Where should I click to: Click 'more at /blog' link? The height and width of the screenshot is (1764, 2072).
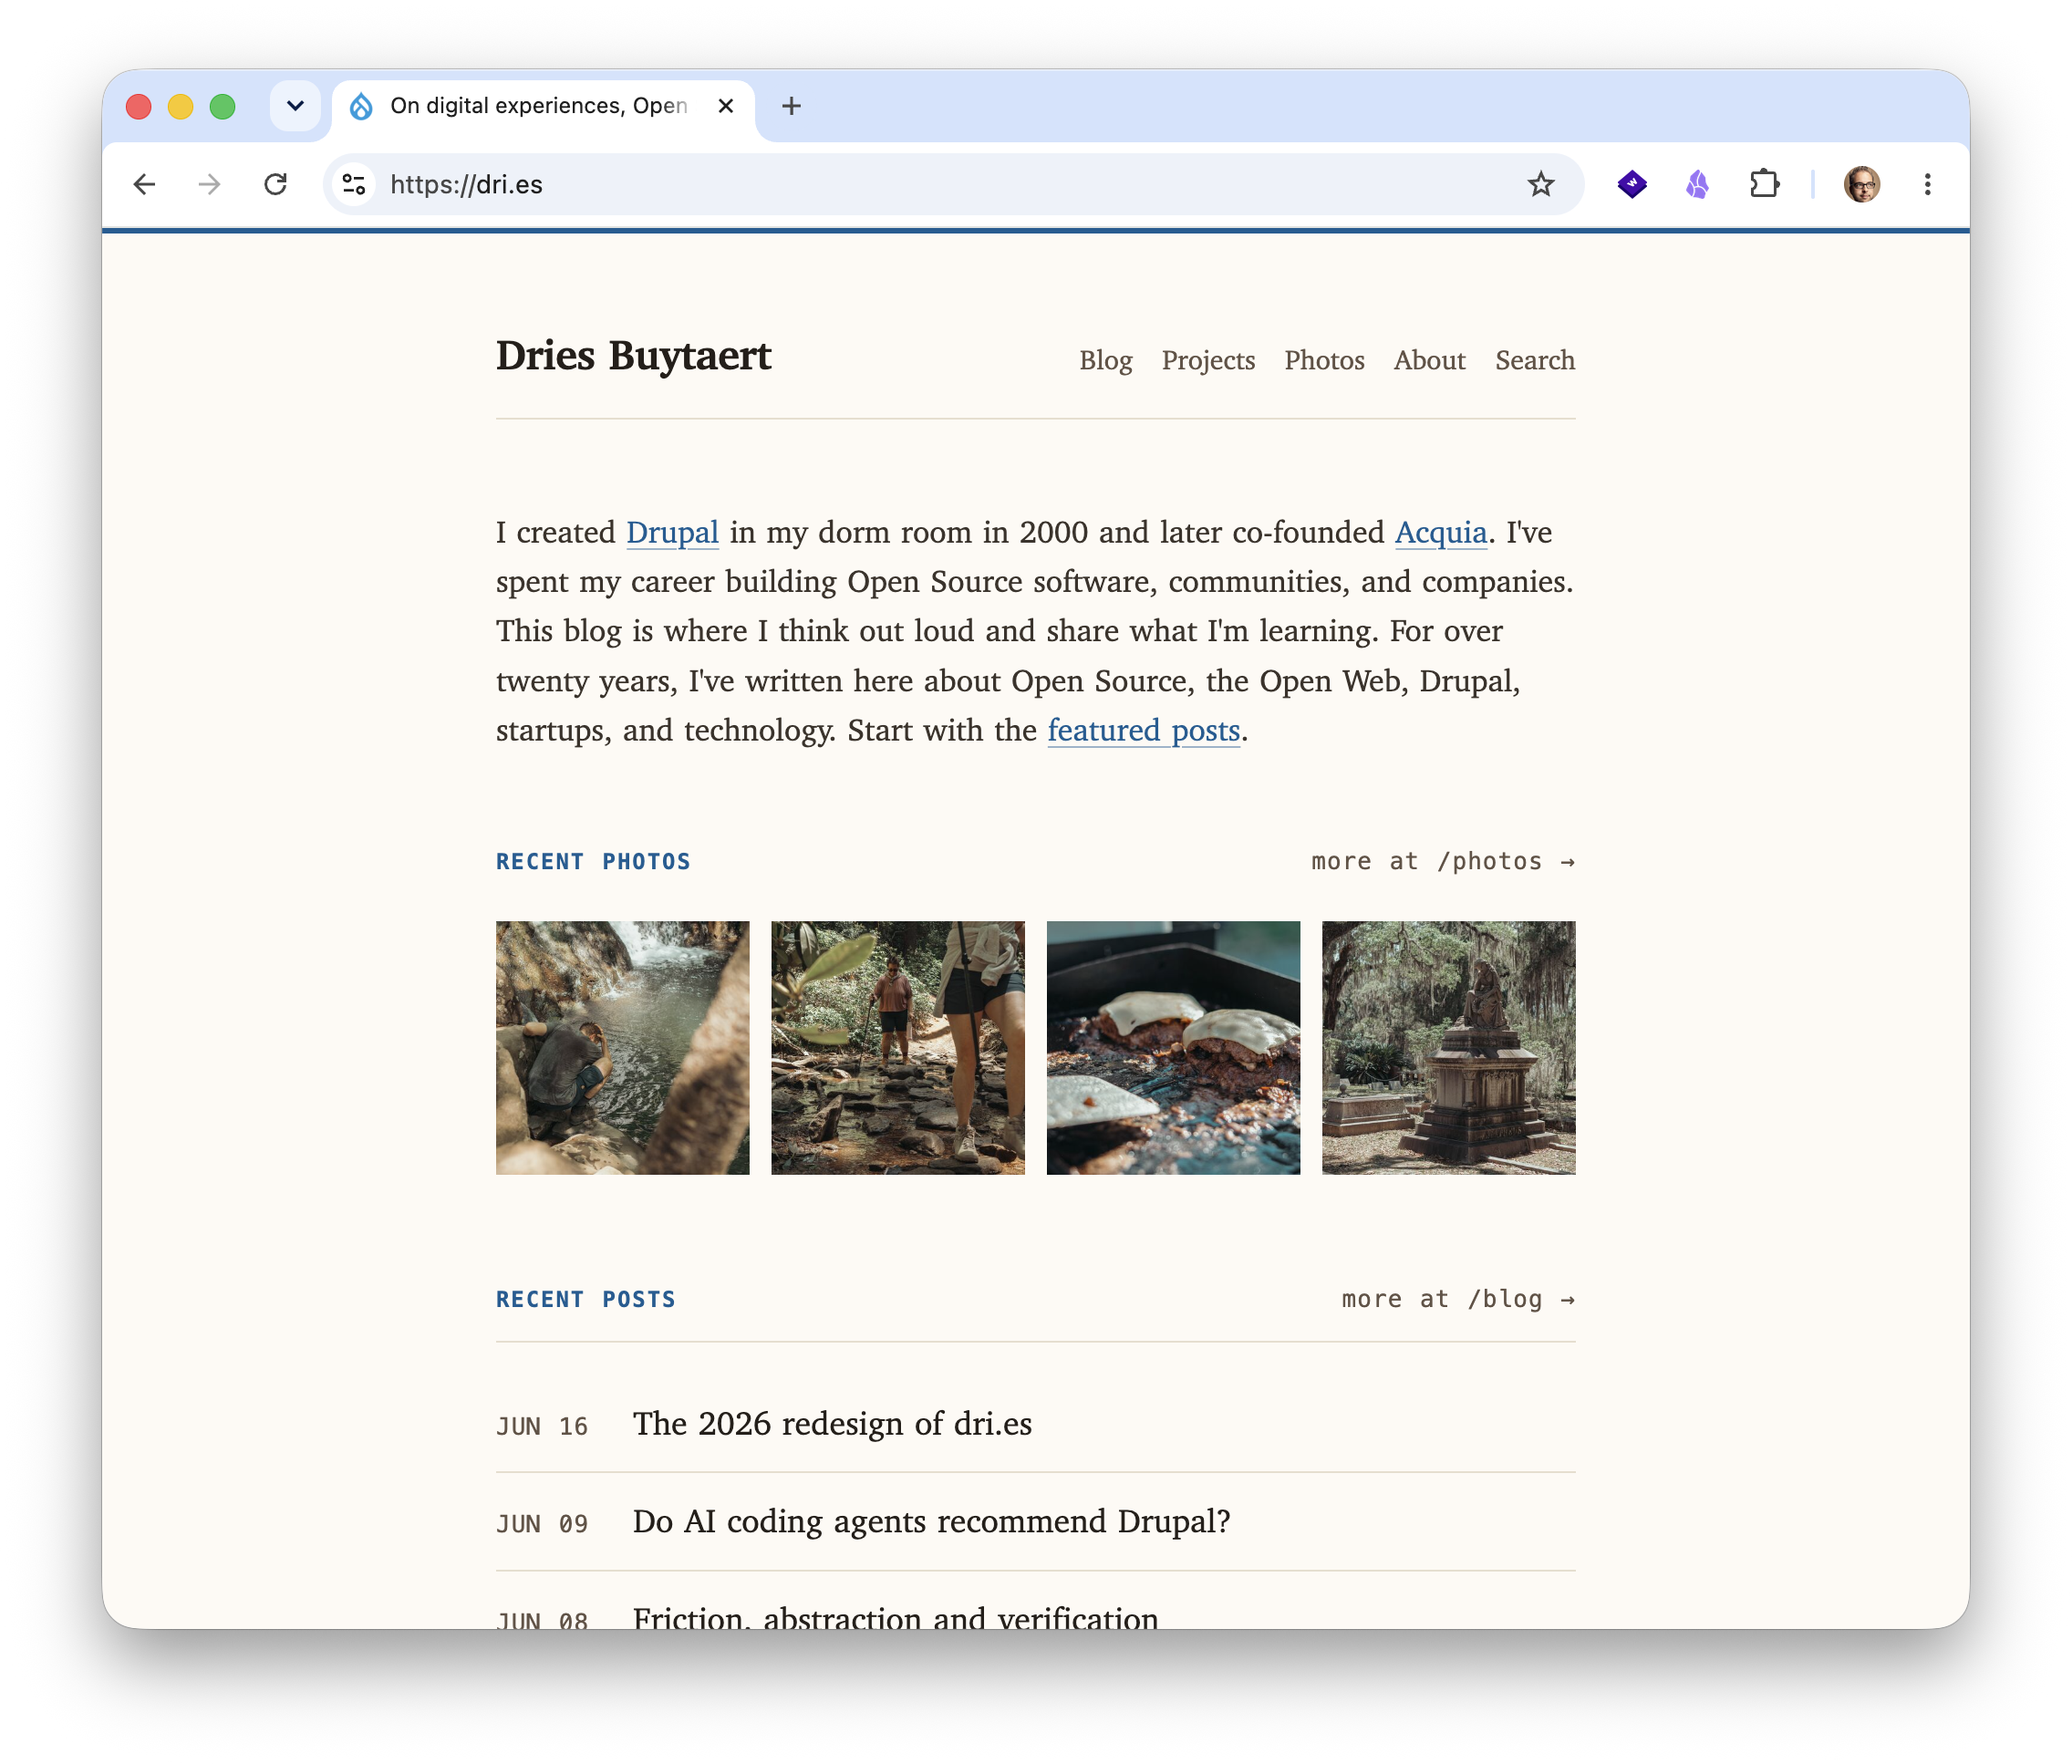click(1458, 1299)
